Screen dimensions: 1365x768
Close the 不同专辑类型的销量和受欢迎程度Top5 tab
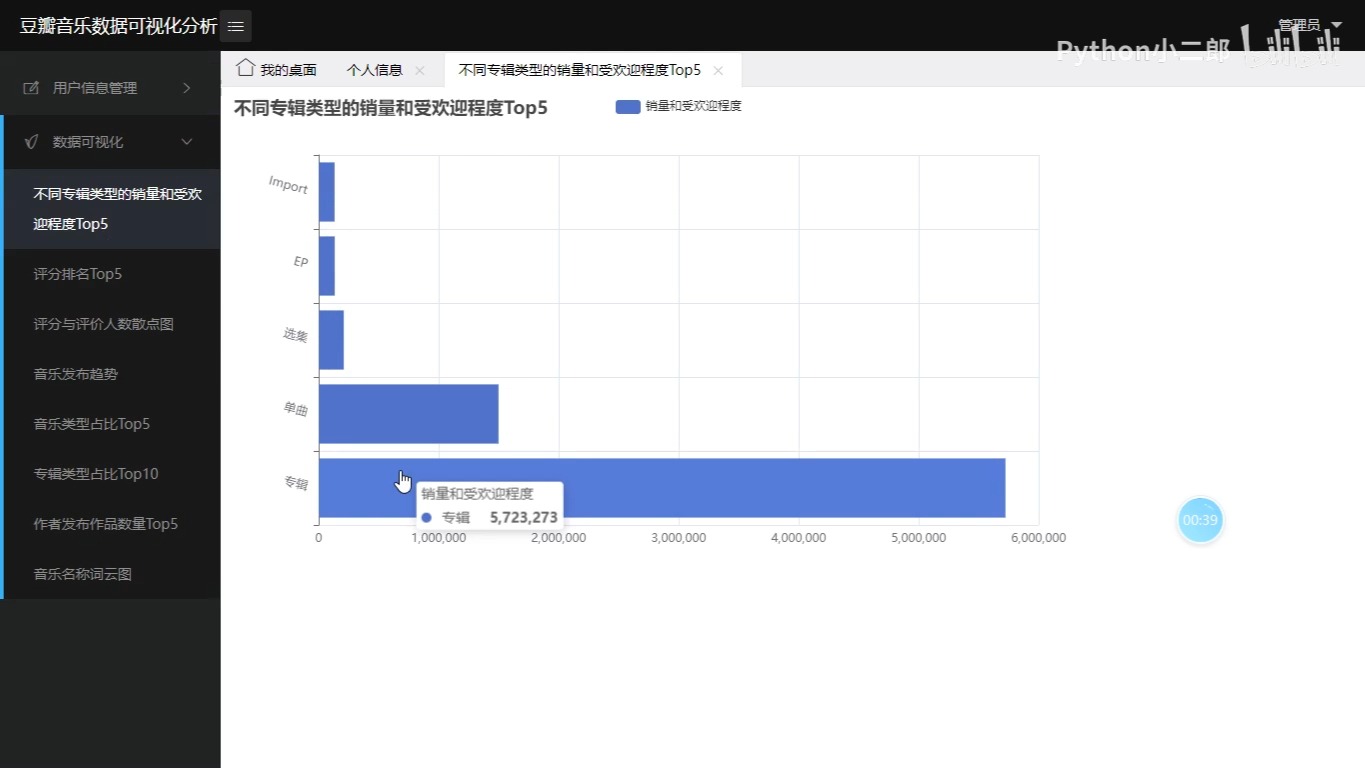pos(718,70)
